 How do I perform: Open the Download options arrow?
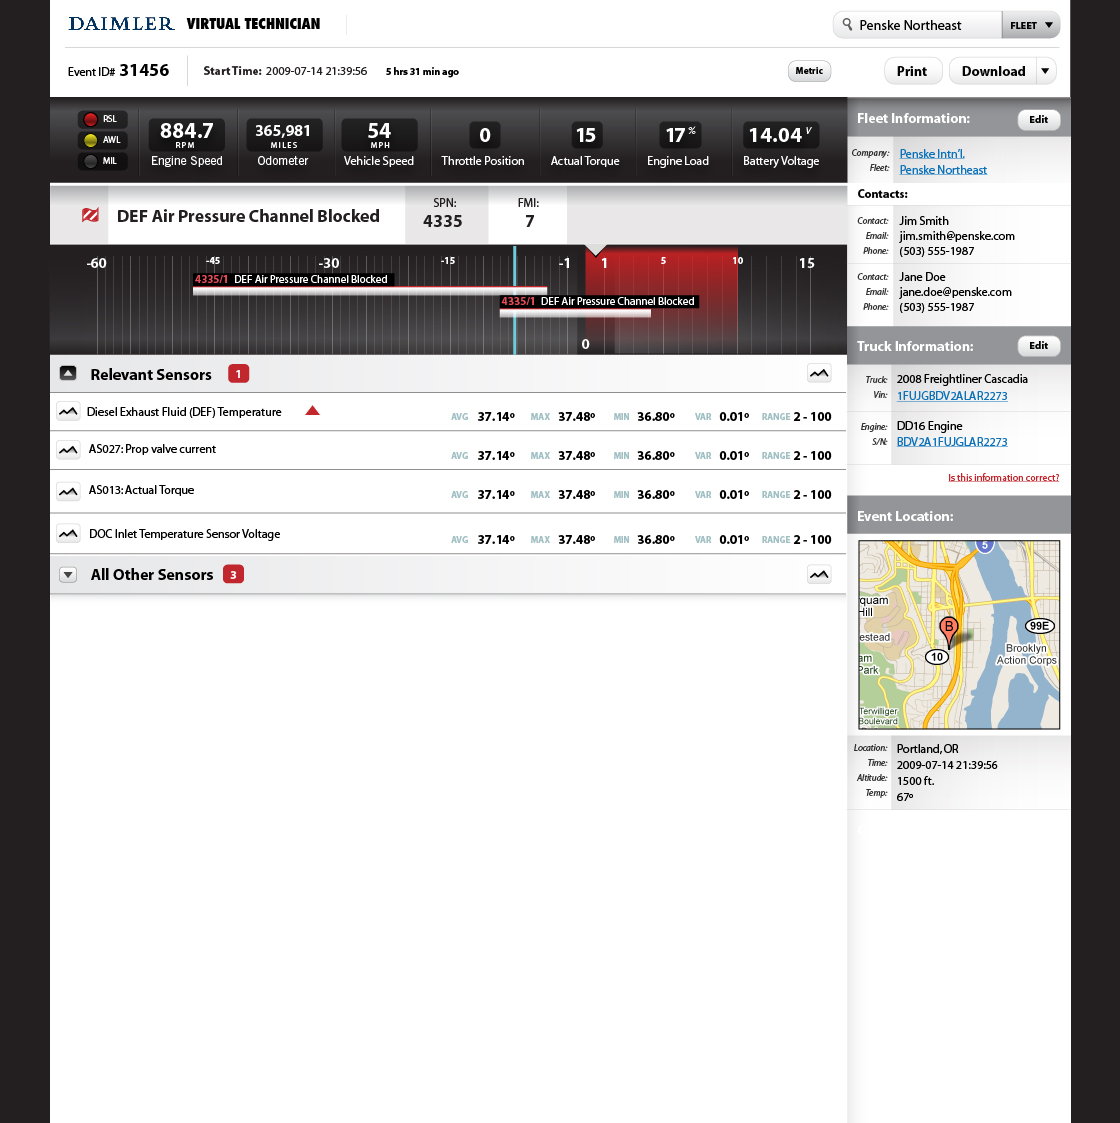1046,71
